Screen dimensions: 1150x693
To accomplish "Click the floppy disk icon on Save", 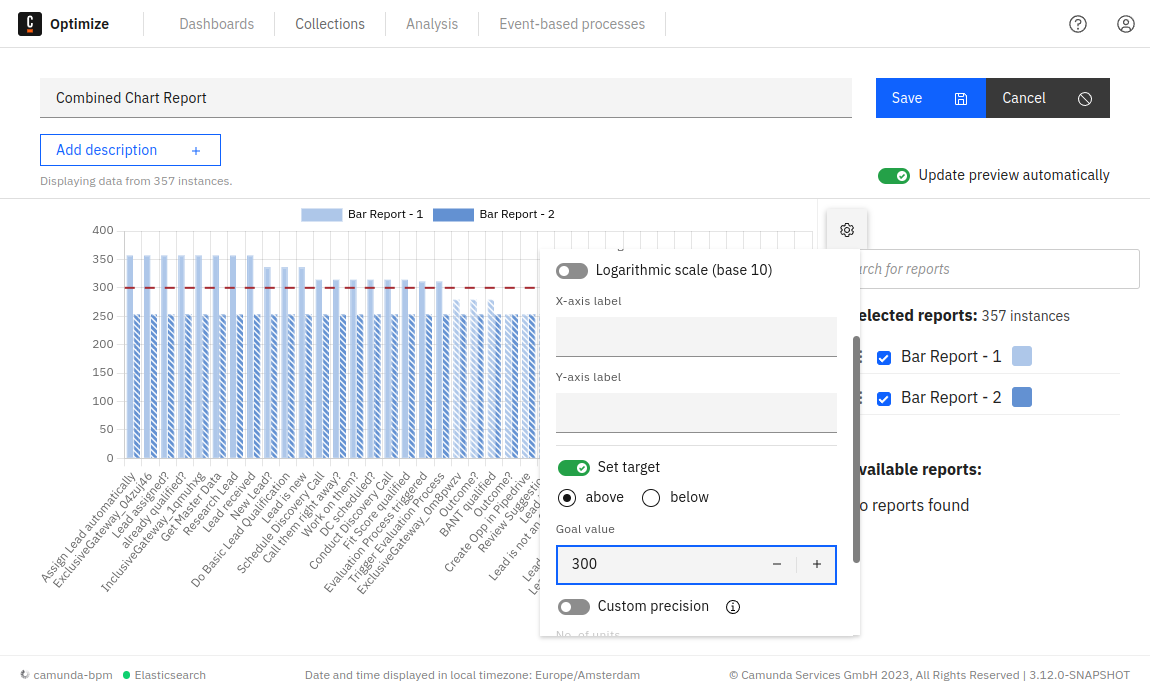I will (x=960, y=98).
